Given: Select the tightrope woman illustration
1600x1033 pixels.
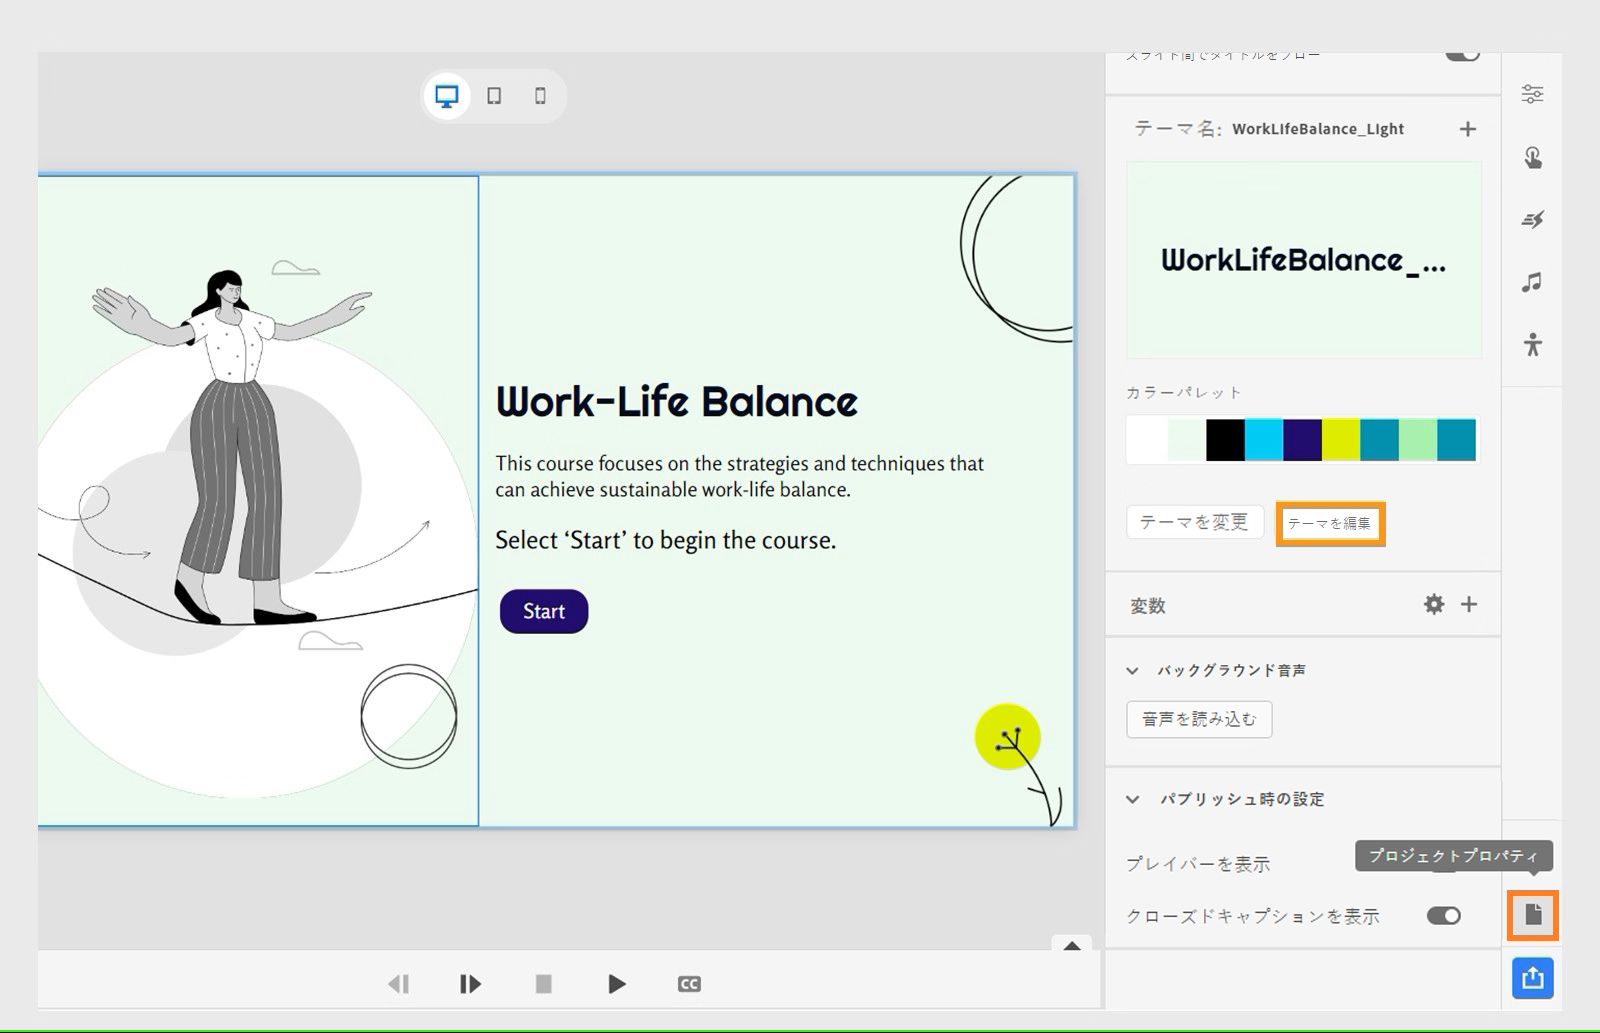Looking at the screenshot, I should click(x=230, y=447).
